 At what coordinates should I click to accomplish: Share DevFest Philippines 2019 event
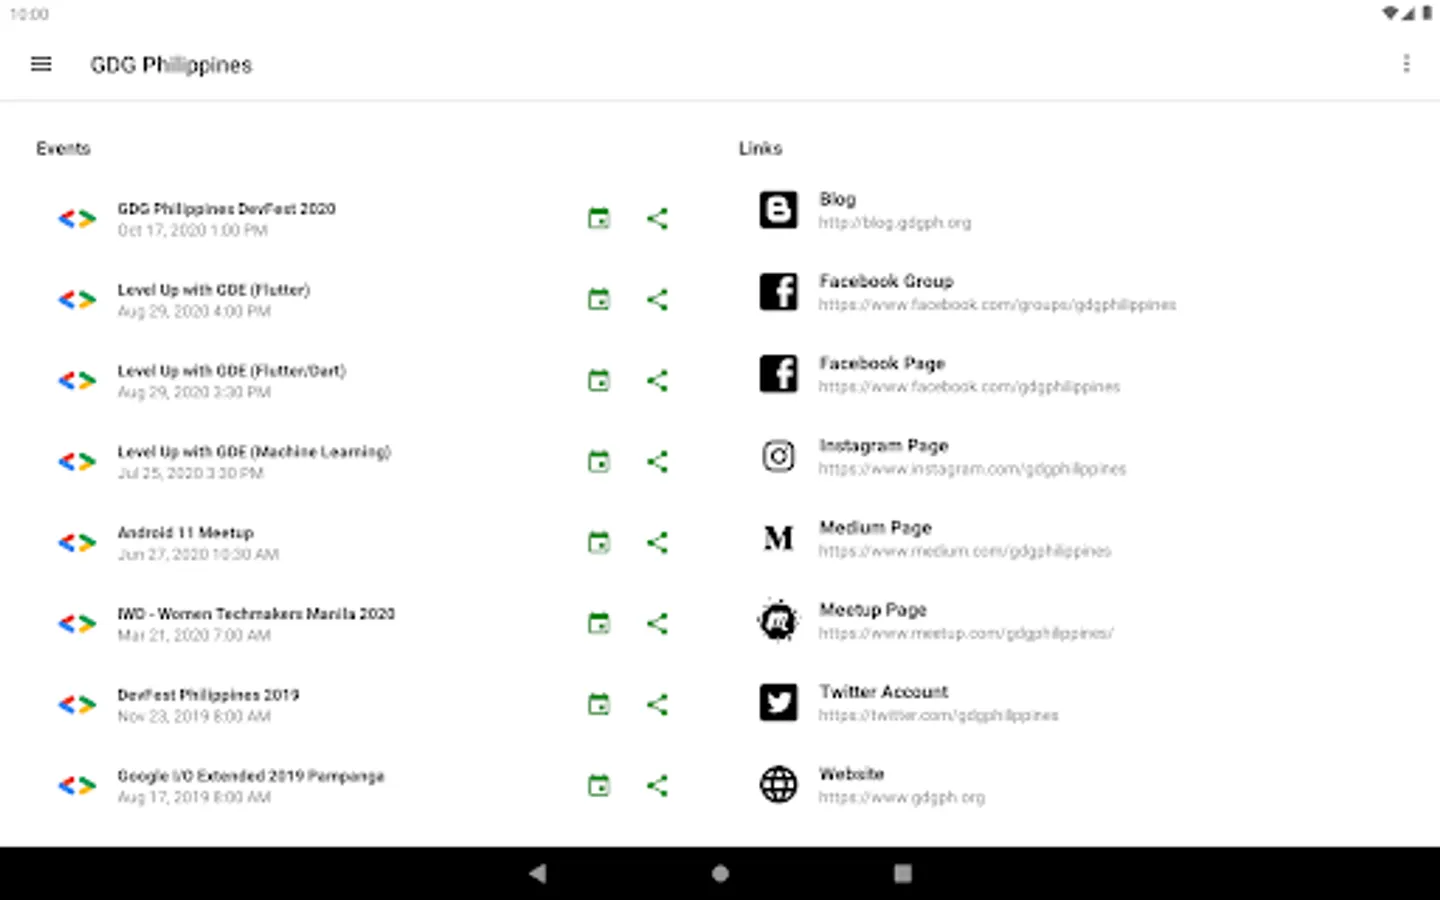(x=657, y=704)
